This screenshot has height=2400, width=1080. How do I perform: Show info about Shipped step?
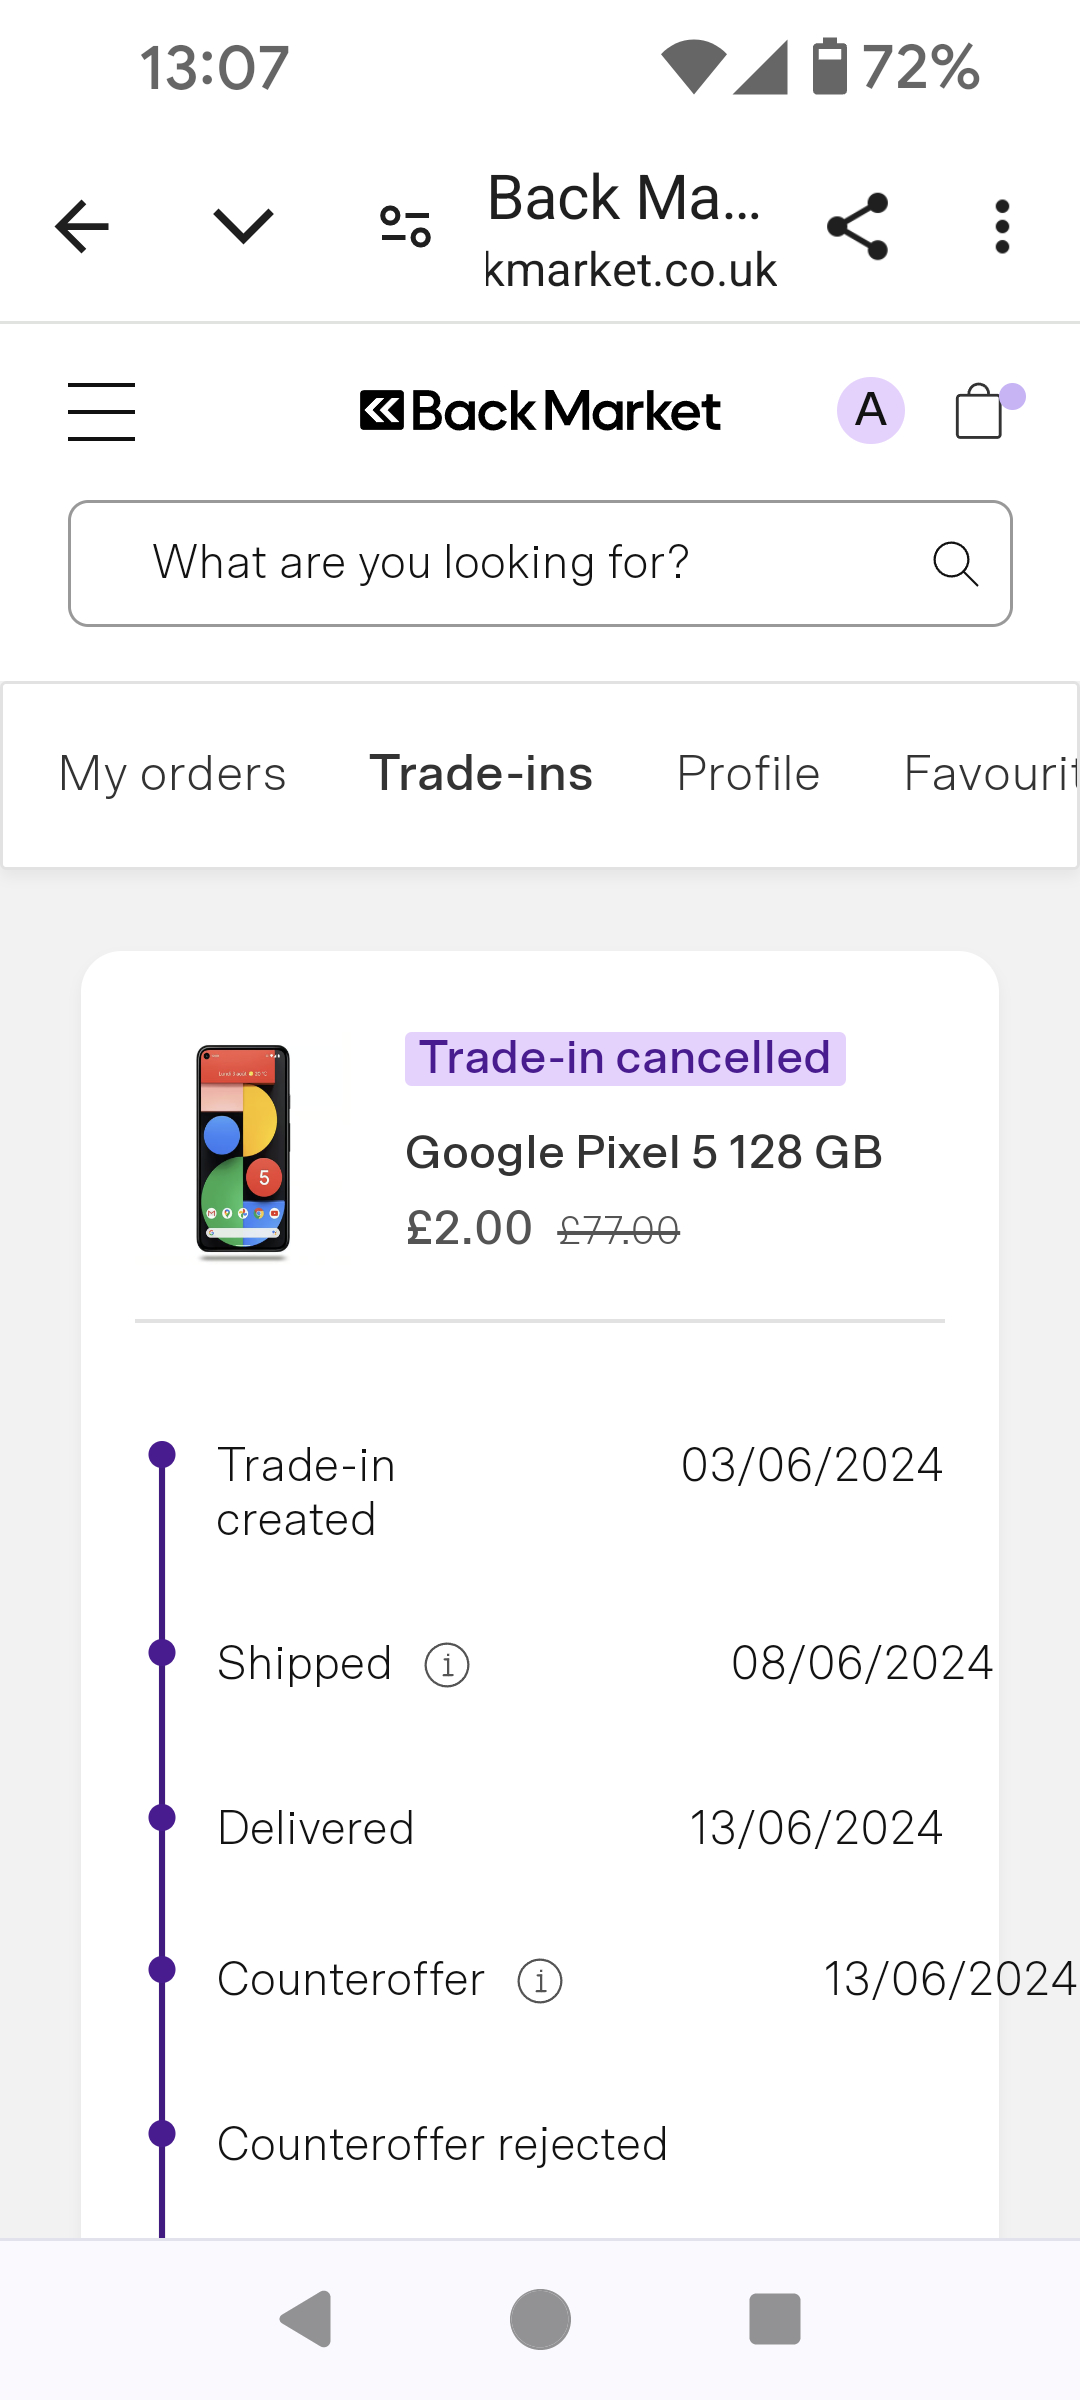click(x=447, y=1665)
